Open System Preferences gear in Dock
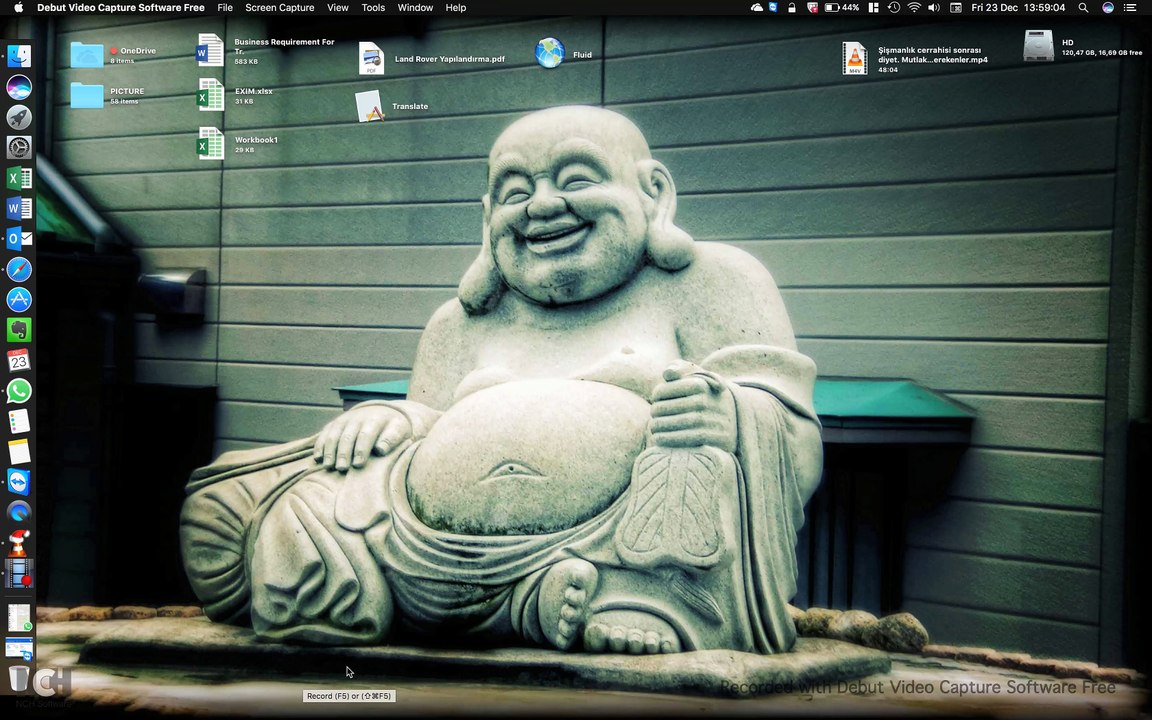This screenshot has width=1152, height=720. 19,147
